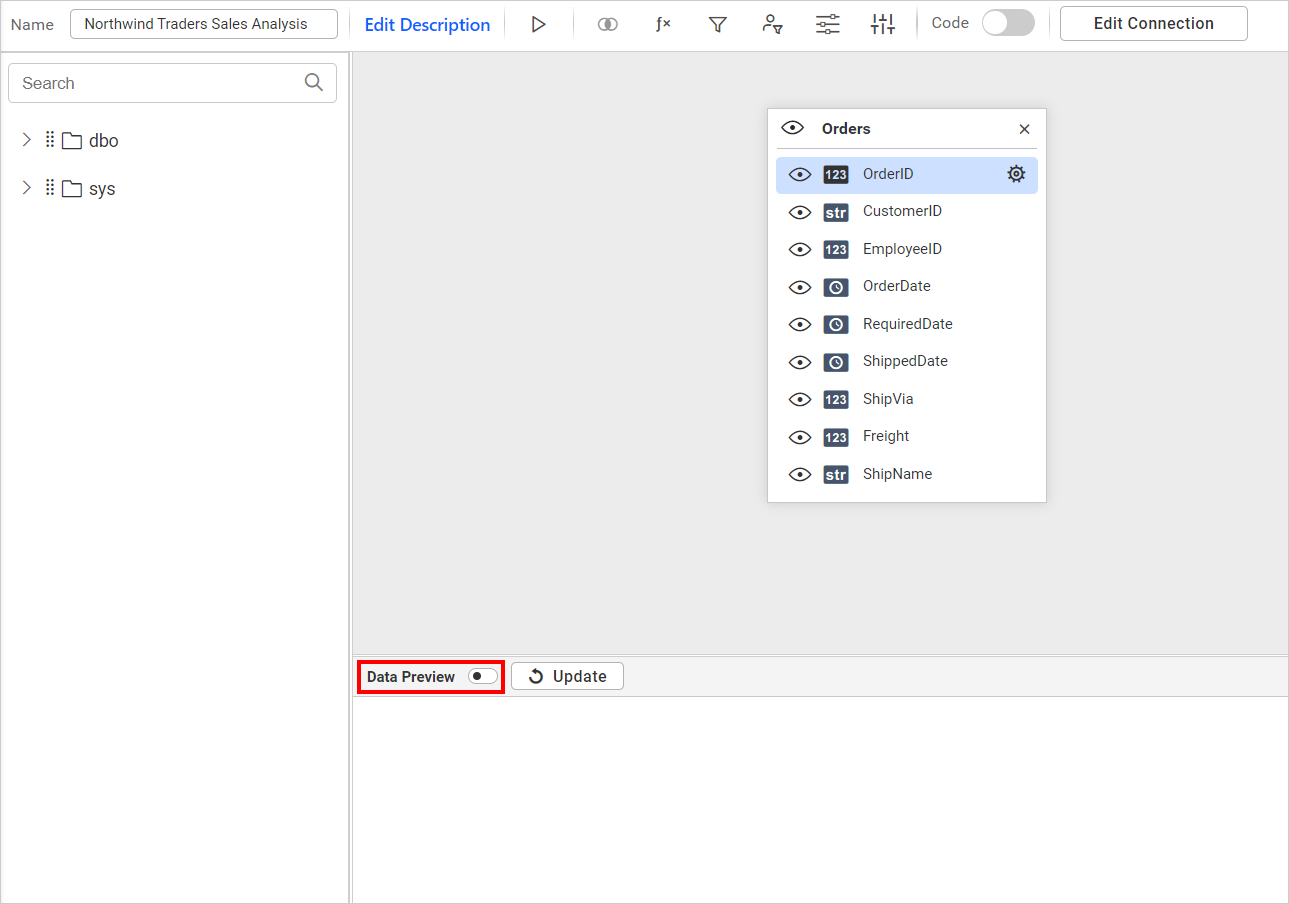Open the query parameters sliders icon
This screenshot has width=1289, height=904.
pyautogui.click(x=827, y=24)
